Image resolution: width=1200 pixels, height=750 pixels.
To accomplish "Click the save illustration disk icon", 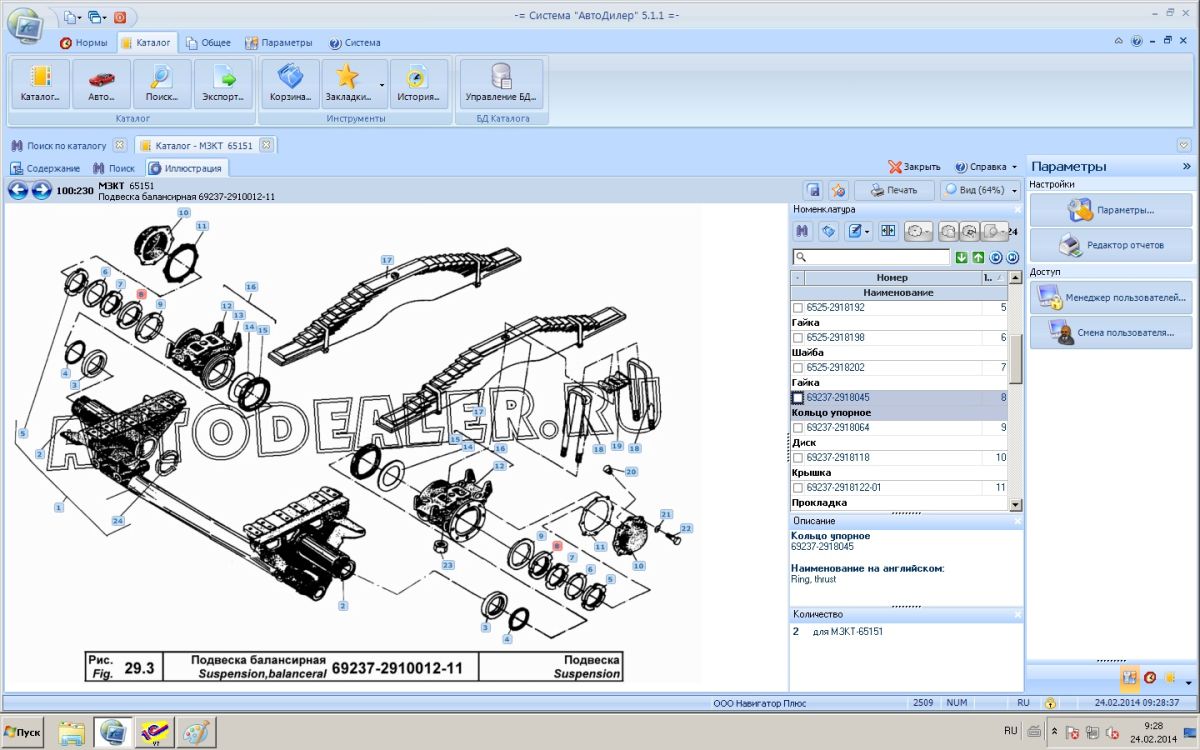I will pos(814,190).
